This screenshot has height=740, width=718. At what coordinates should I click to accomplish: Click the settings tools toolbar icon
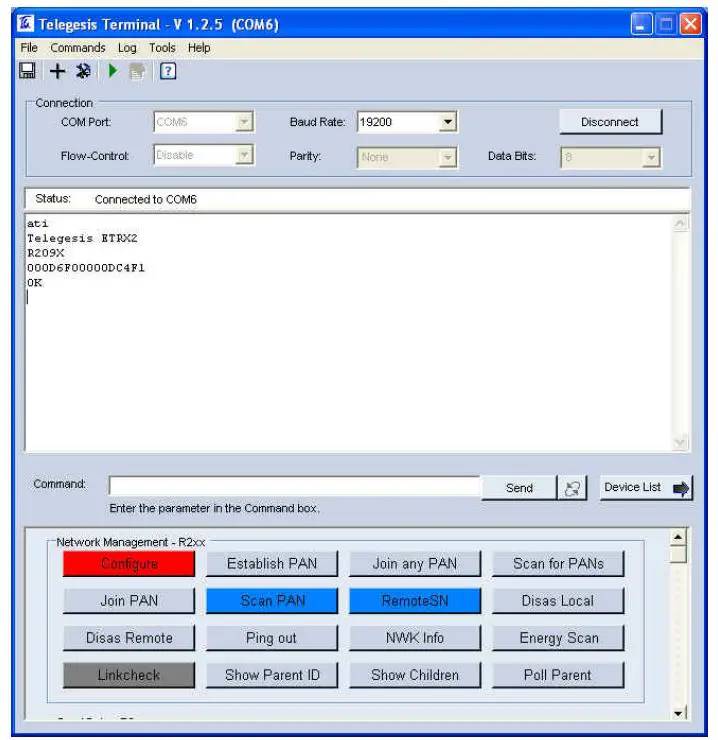click(84, 71)
